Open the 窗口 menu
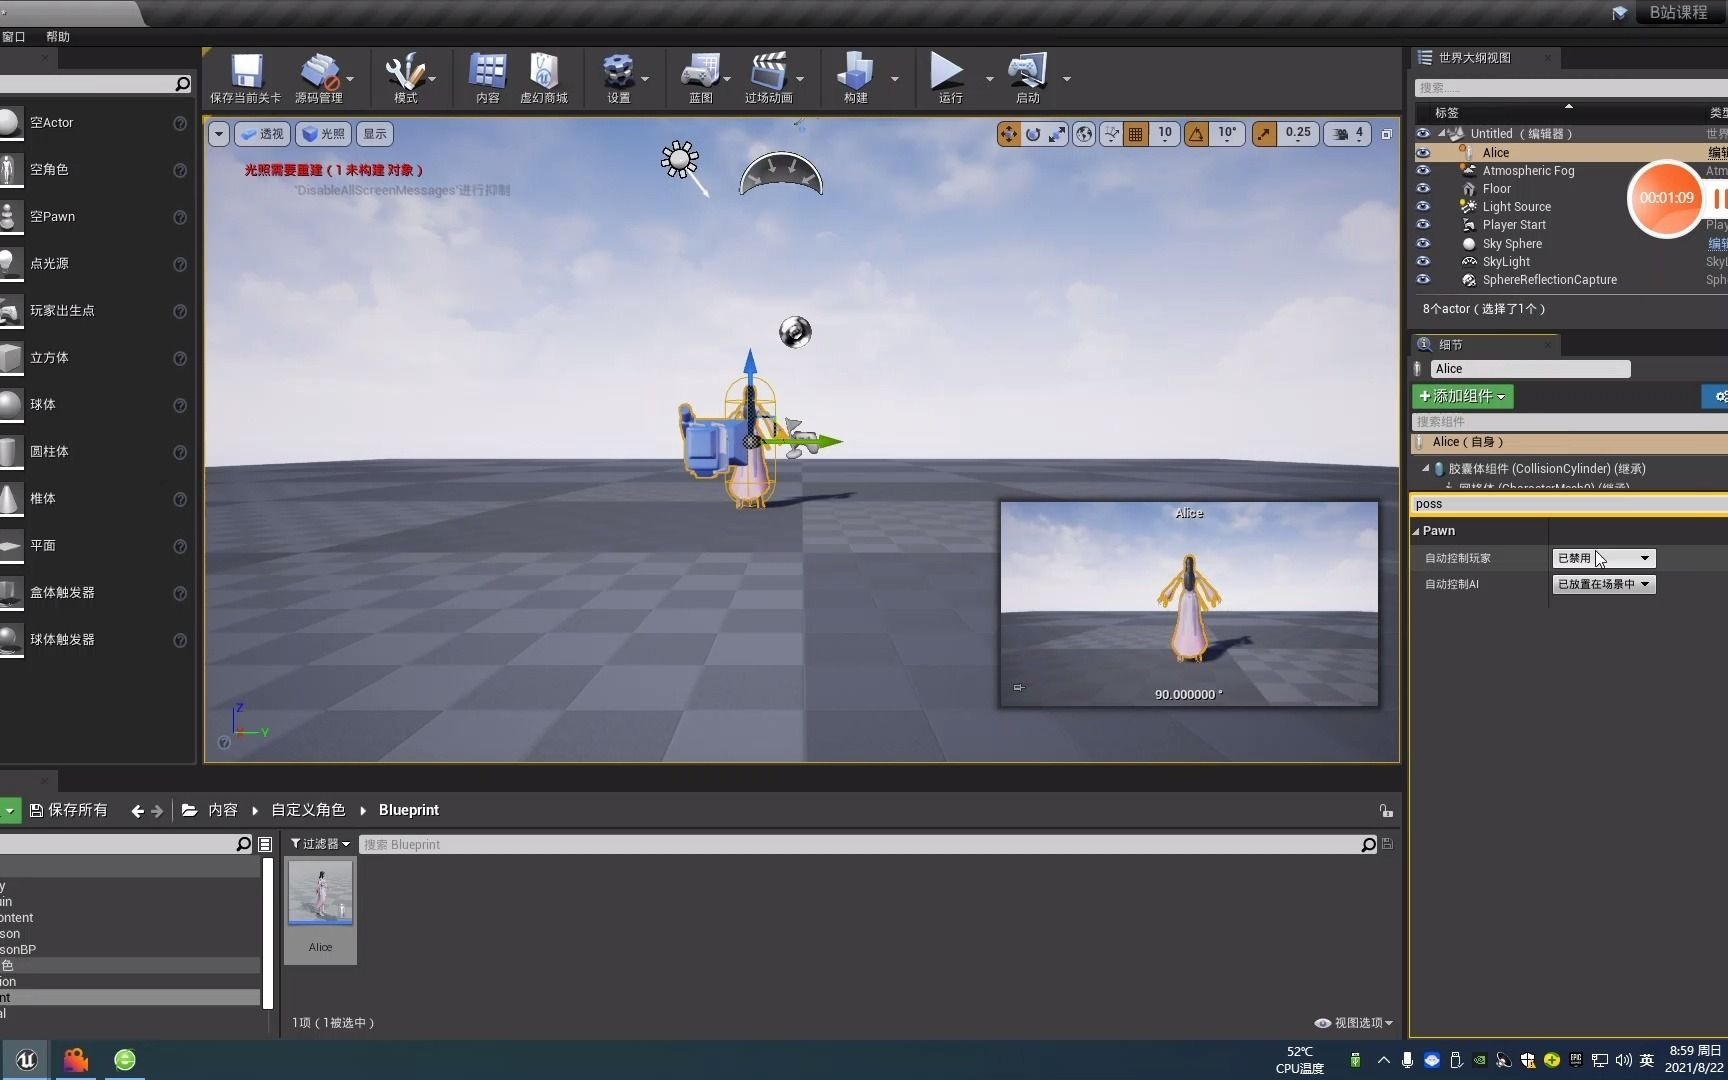The image size is (1728, 1080). (x=14, y=37)
